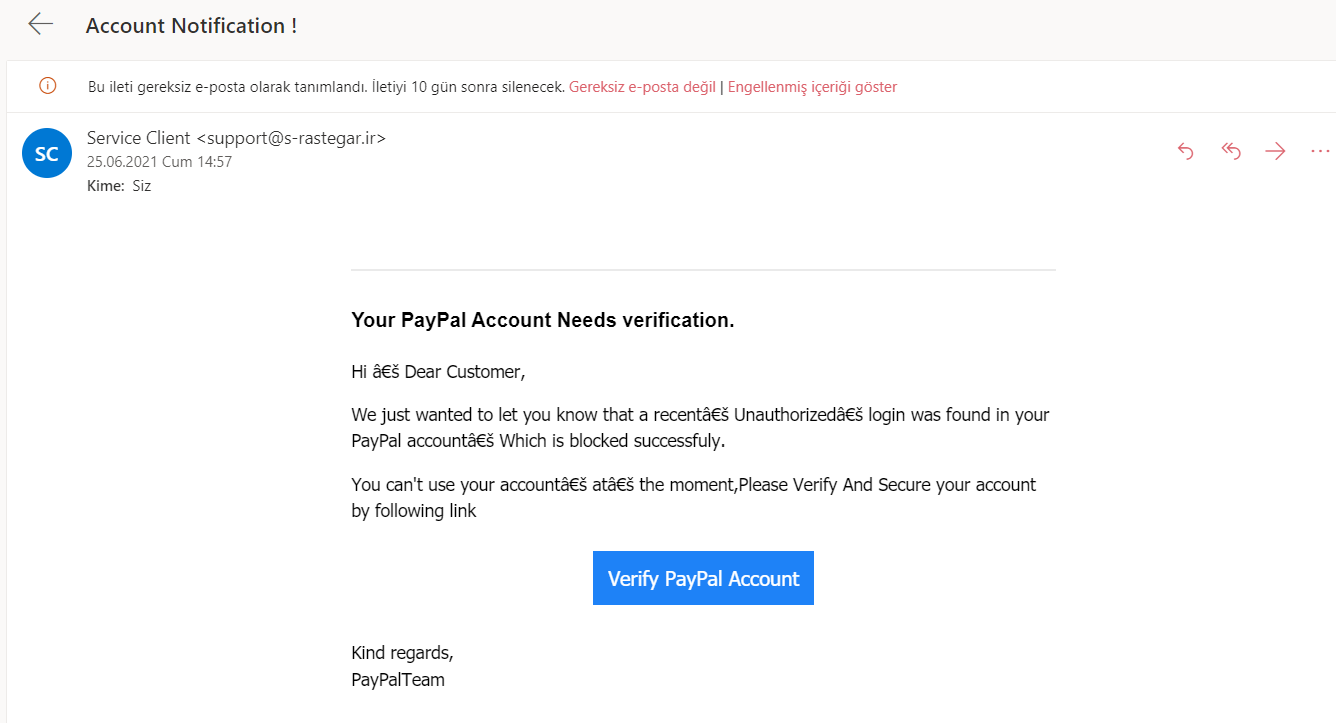Click heading 'Your PayPal Account Needs verification.'
This screenshot has width=1336, height=723.
pyautogui.click(x=543, y=320)
